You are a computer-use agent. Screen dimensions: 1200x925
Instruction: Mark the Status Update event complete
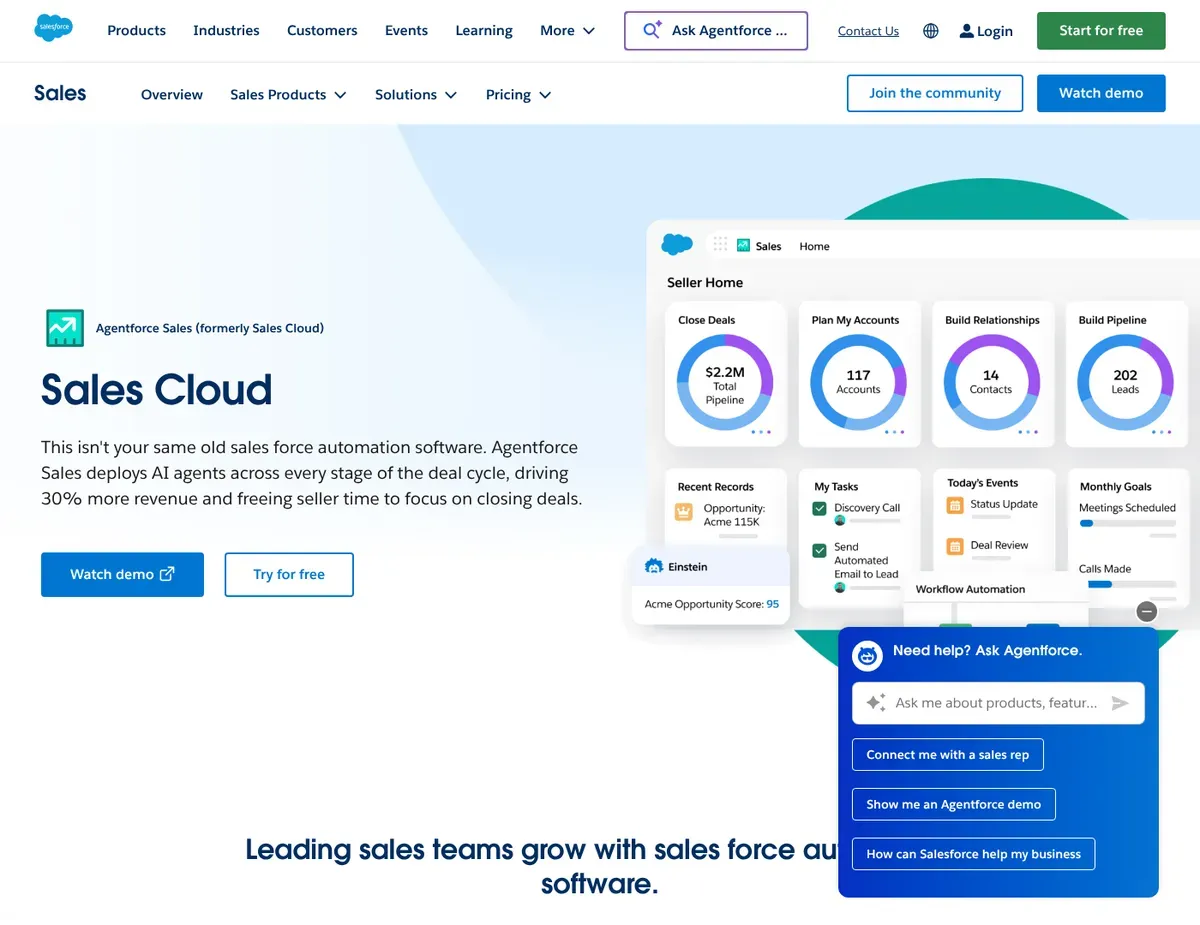[x=957, y=504]
